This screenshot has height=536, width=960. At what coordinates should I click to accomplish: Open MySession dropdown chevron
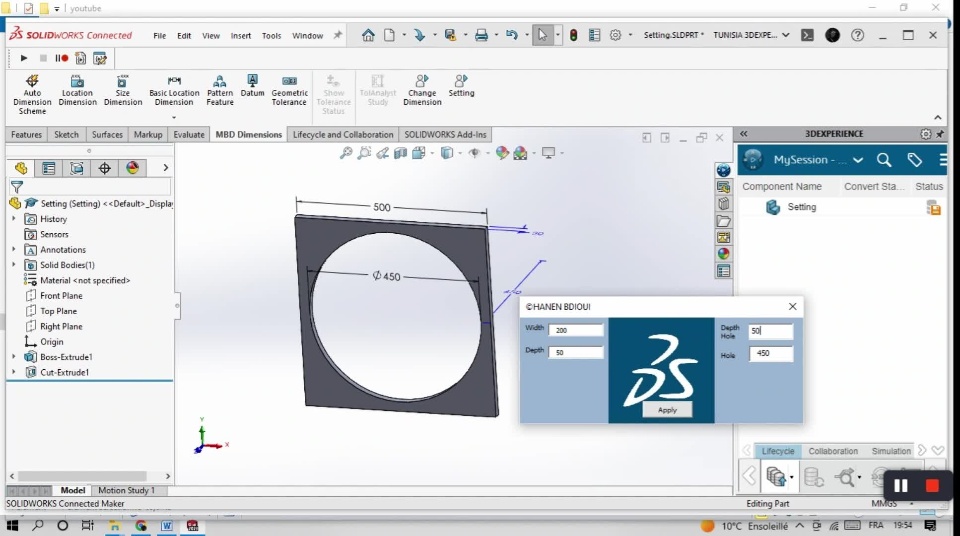pos(858,160)
